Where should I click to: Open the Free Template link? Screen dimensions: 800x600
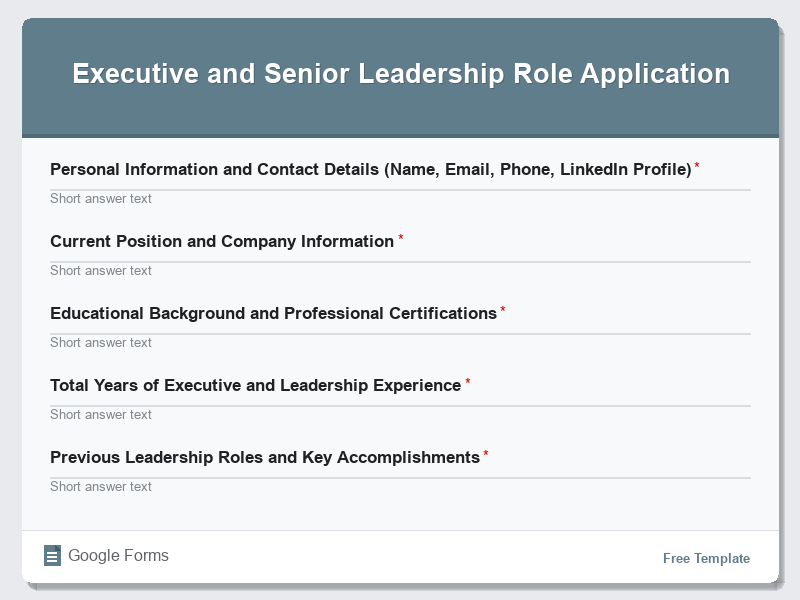coord(706,558)
